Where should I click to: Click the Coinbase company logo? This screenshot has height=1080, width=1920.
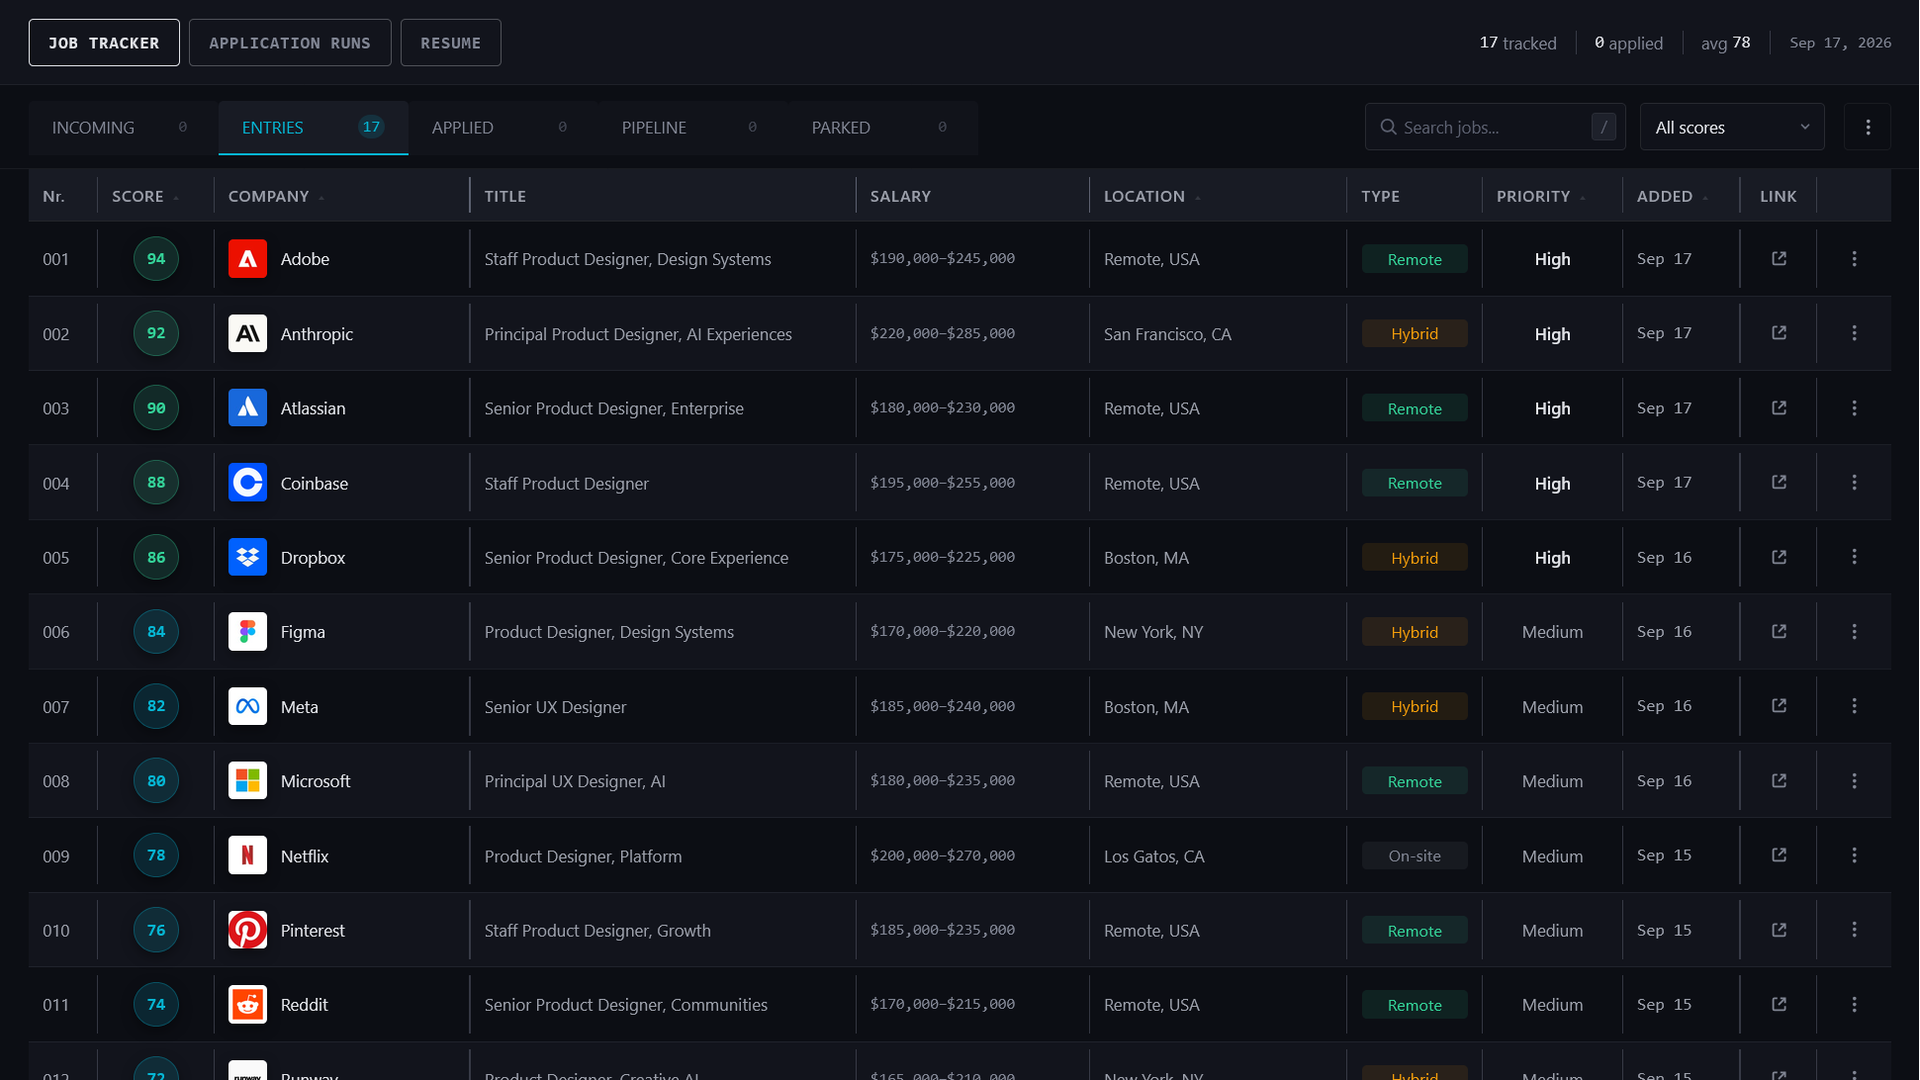click(x=247, y=482)
